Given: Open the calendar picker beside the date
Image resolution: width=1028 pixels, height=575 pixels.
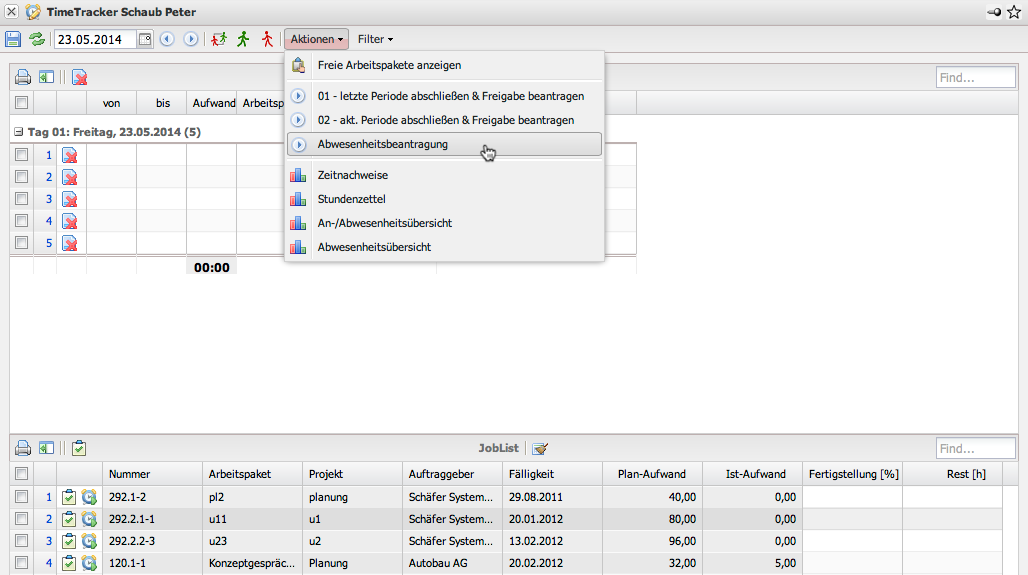Looking at the screenshot, I should point(144,39).
